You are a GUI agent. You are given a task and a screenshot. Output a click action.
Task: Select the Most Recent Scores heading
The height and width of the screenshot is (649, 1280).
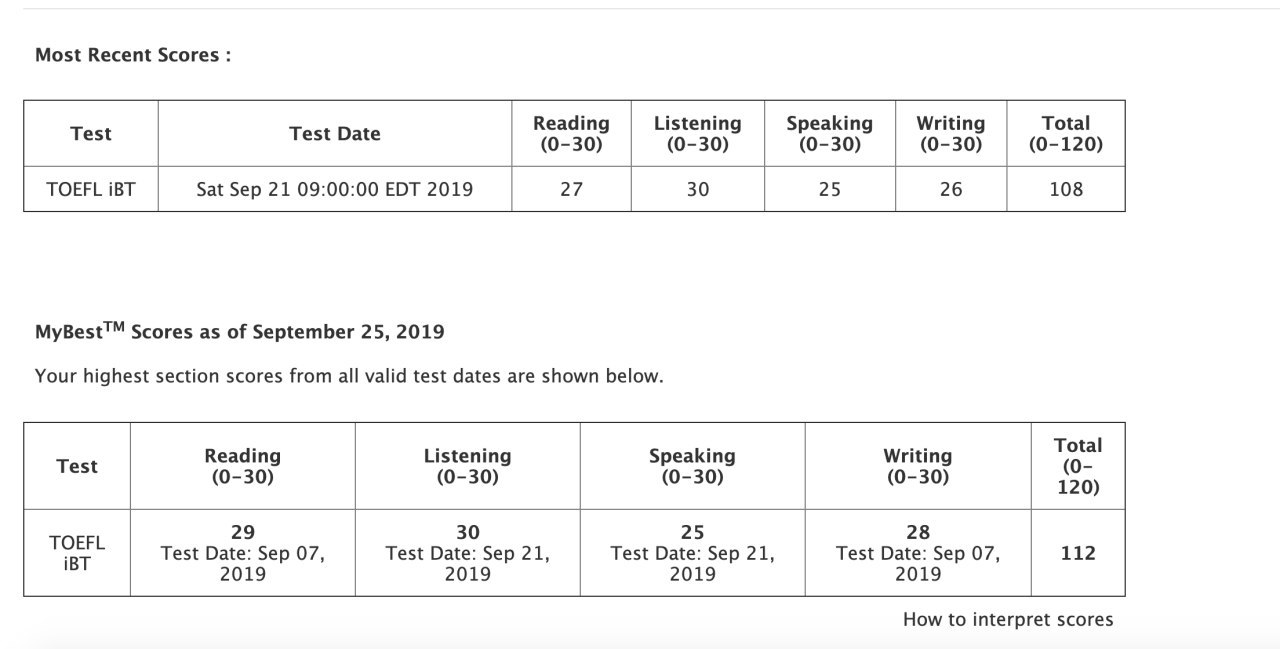[133, 55]
